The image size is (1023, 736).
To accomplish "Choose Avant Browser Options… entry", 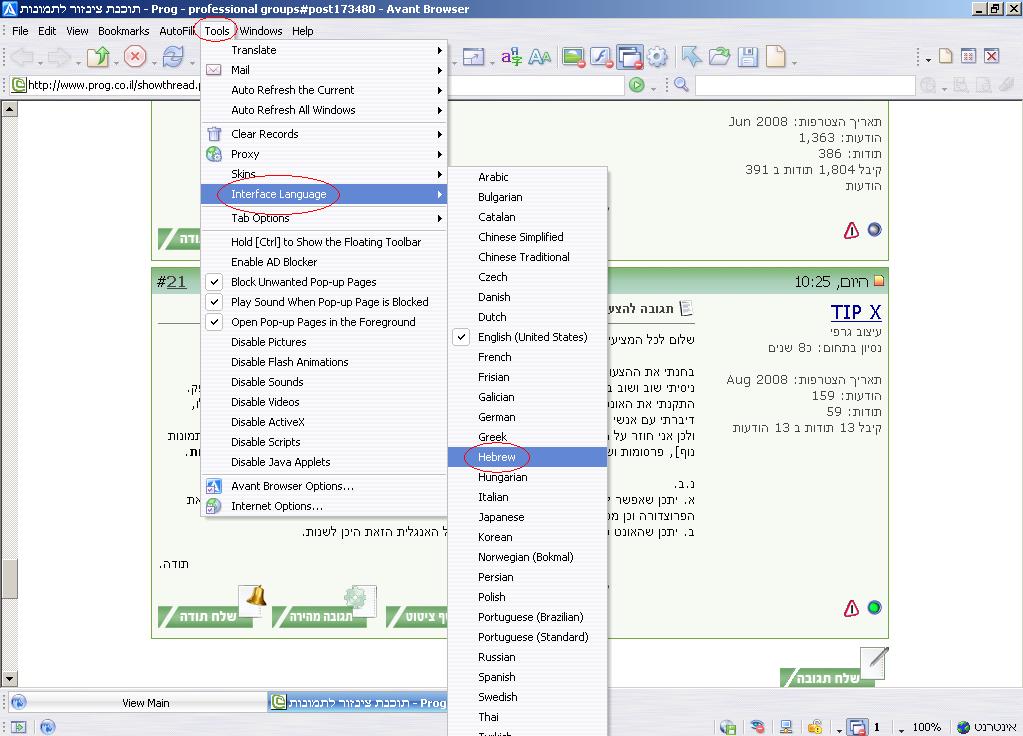I will pos(324,486).
